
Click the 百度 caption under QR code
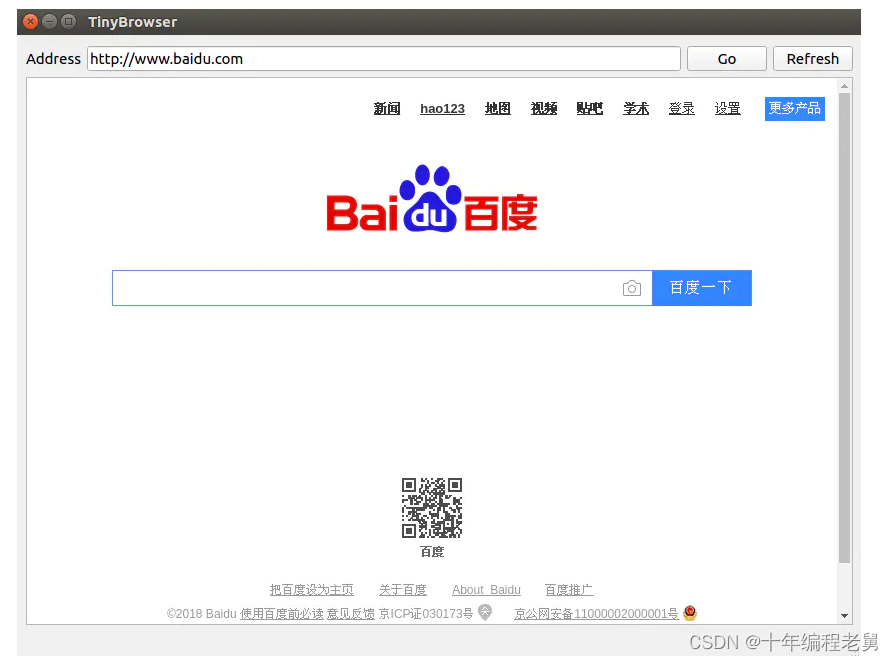click(x=432, y=552)
